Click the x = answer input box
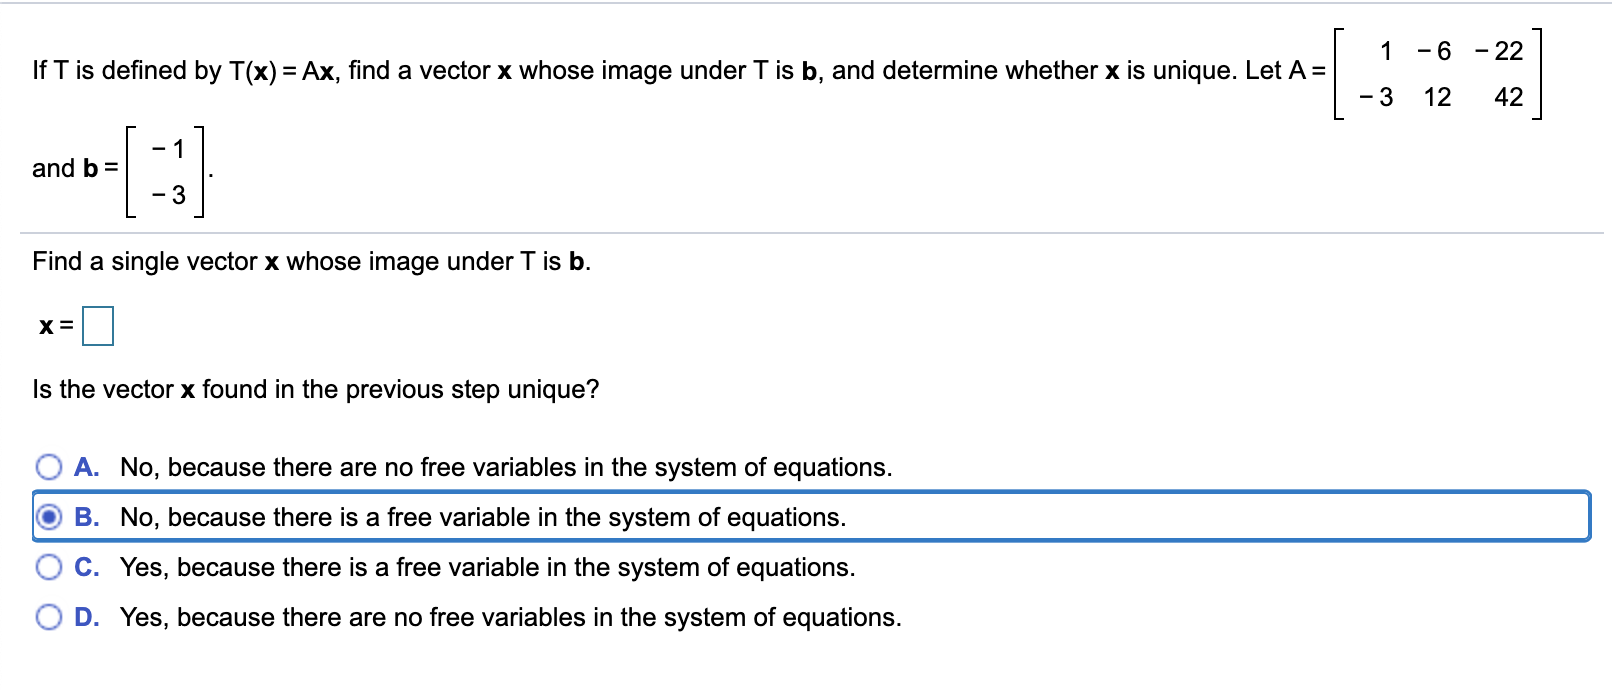1612x690 pixels. tap(98, 325)
